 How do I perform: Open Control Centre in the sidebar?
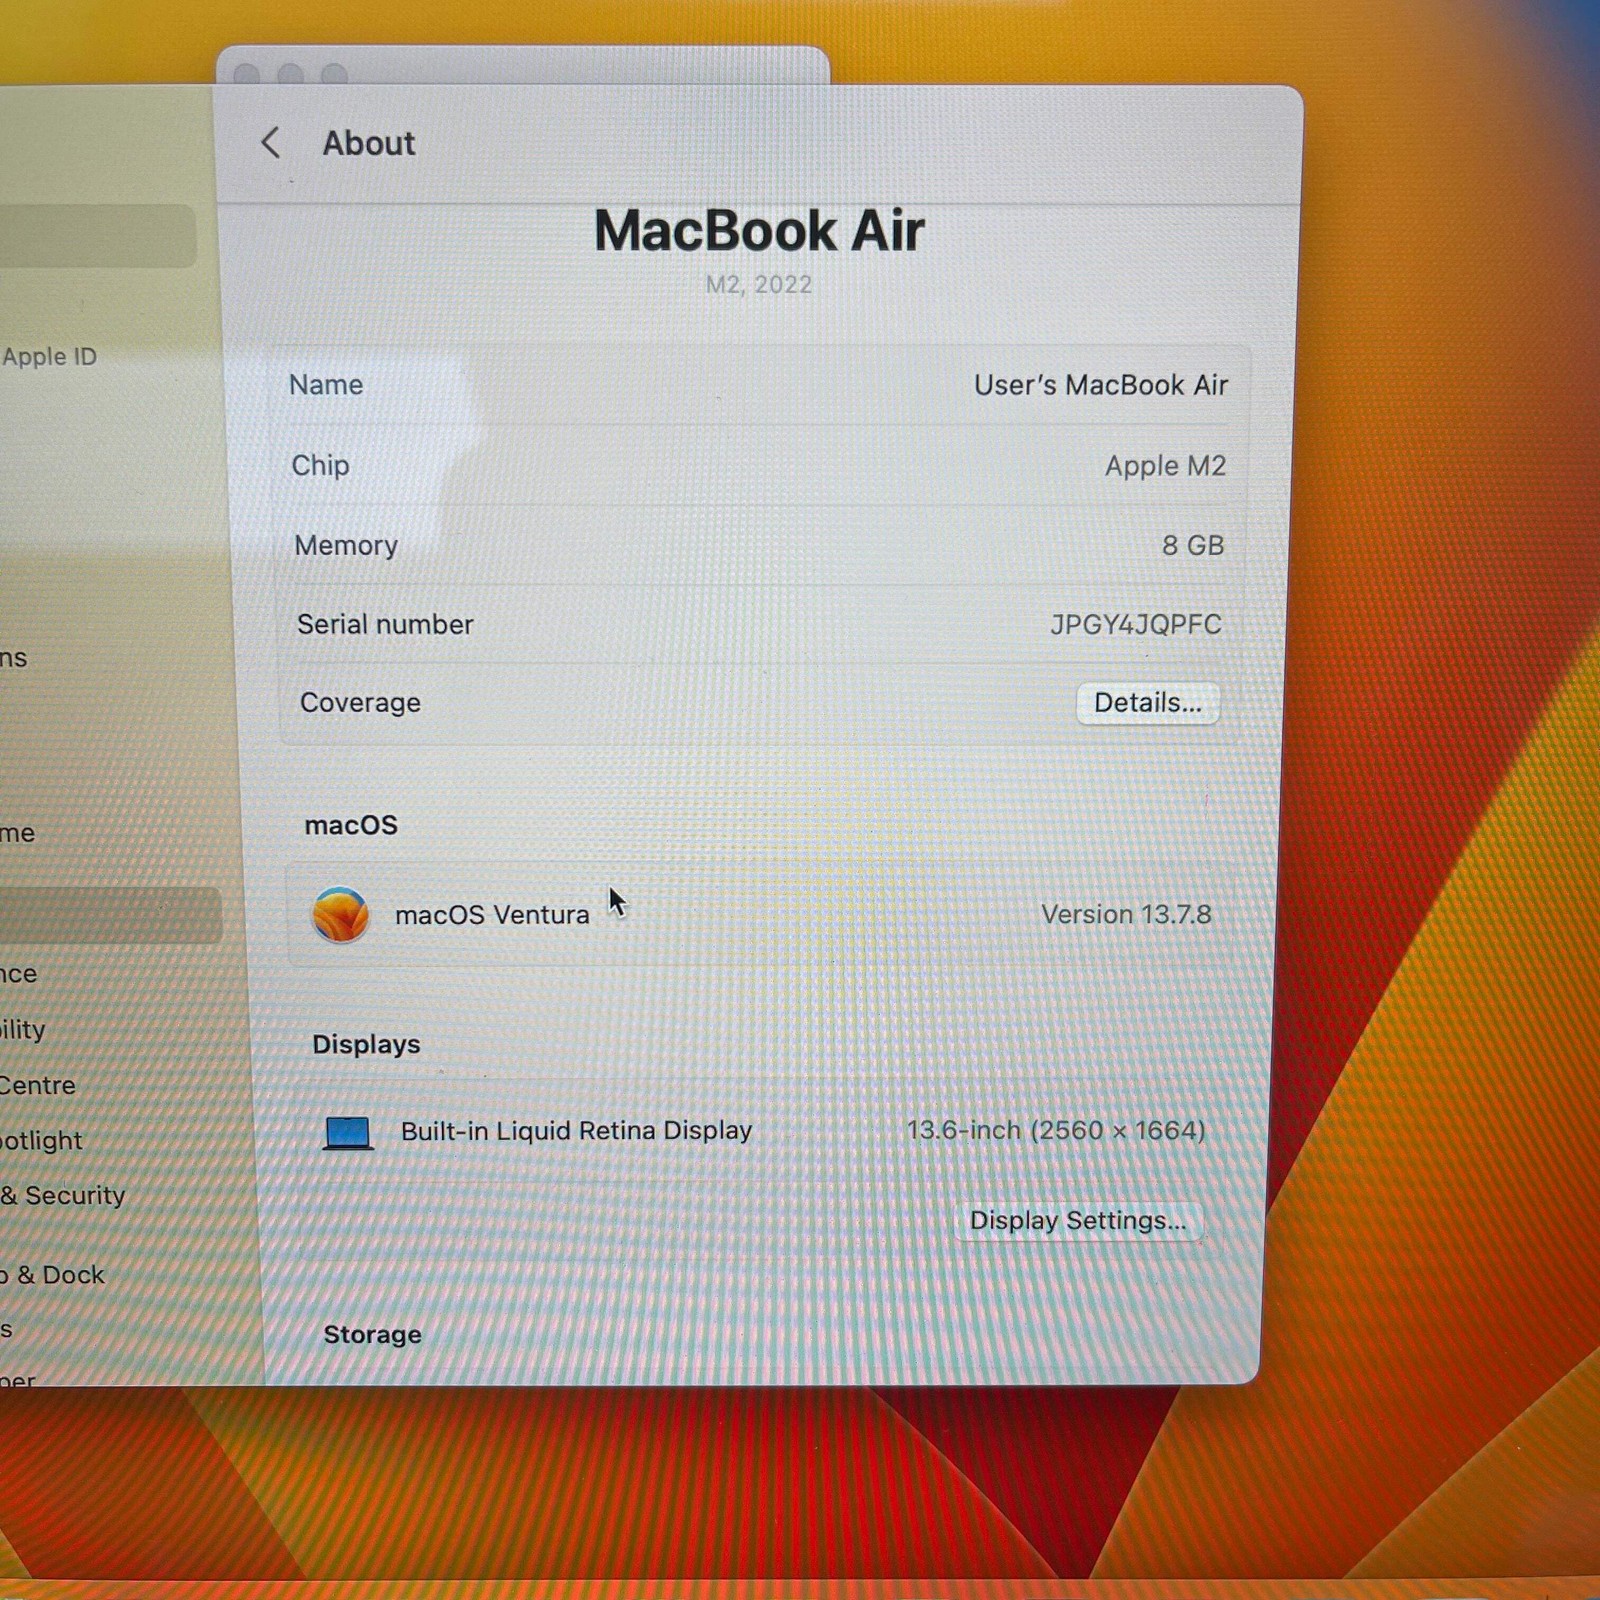coord(37,1085)
